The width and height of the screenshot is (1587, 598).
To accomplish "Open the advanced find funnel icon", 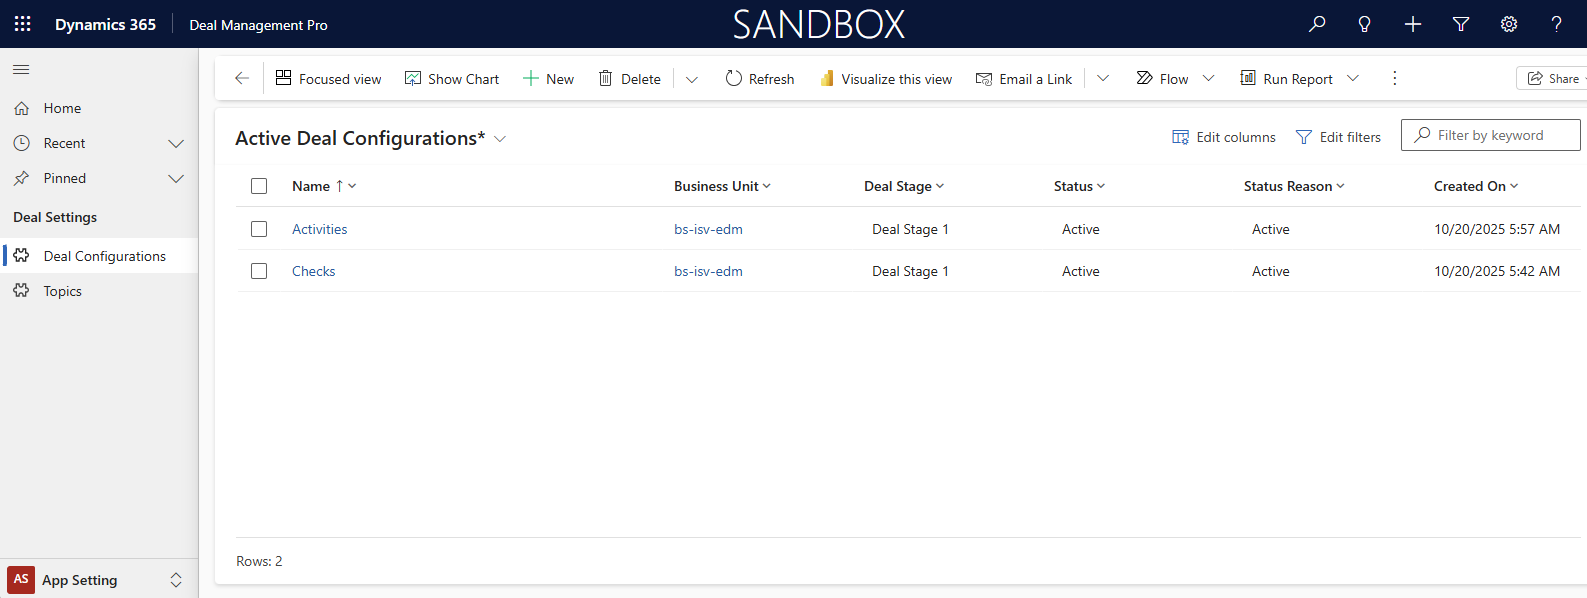I will pyautogui.click(x=1460, y=24).
